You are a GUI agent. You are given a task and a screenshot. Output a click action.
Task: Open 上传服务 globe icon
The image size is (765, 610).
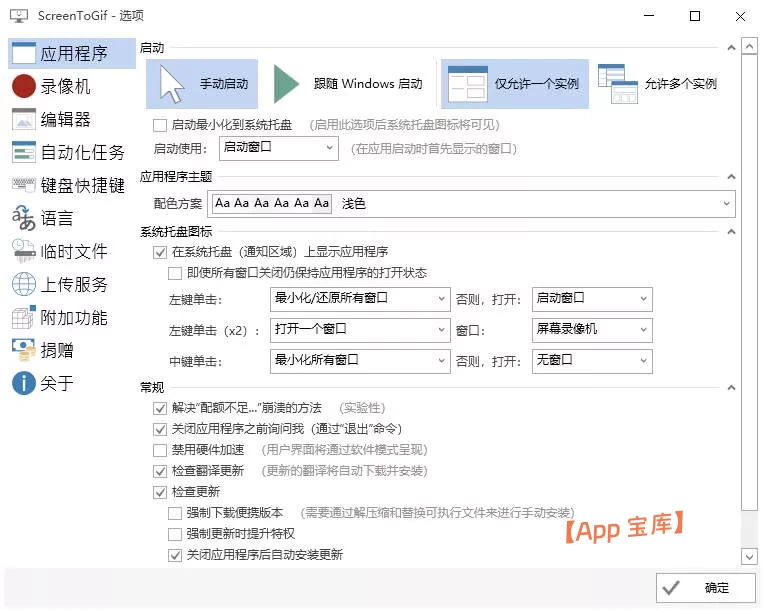click(24, 284)
